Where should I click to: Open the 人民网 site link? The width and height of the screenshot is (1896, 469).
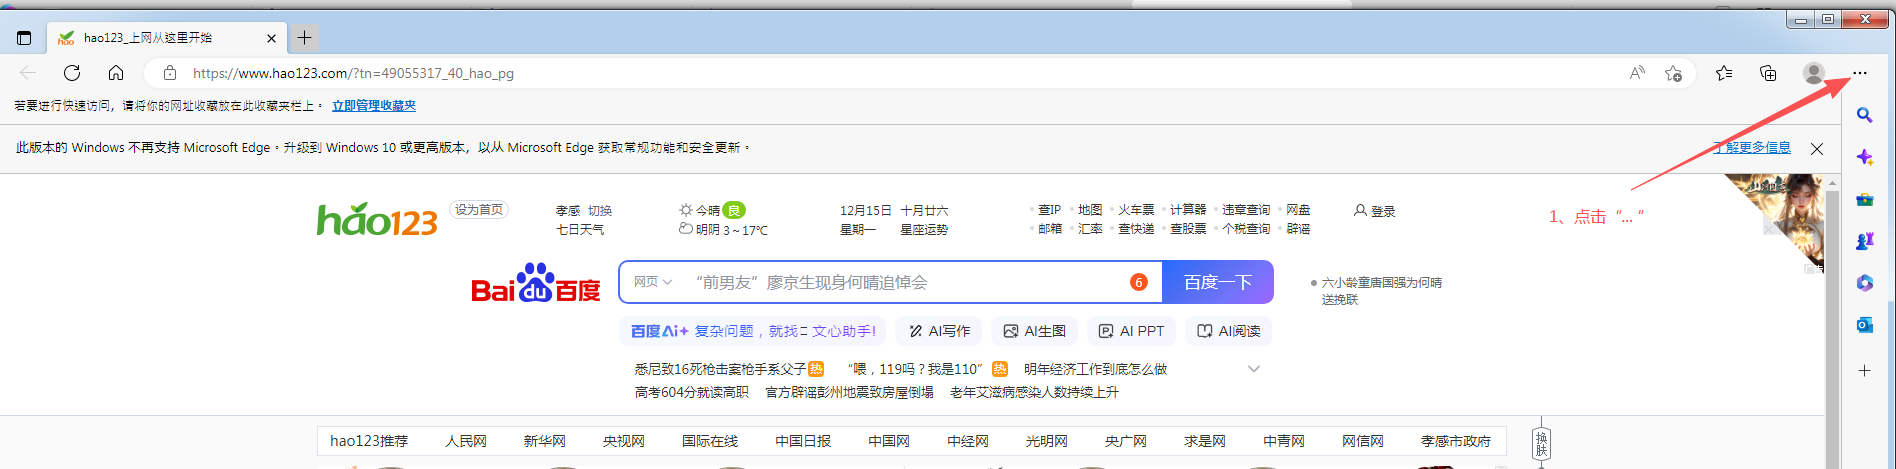[466, 441]
